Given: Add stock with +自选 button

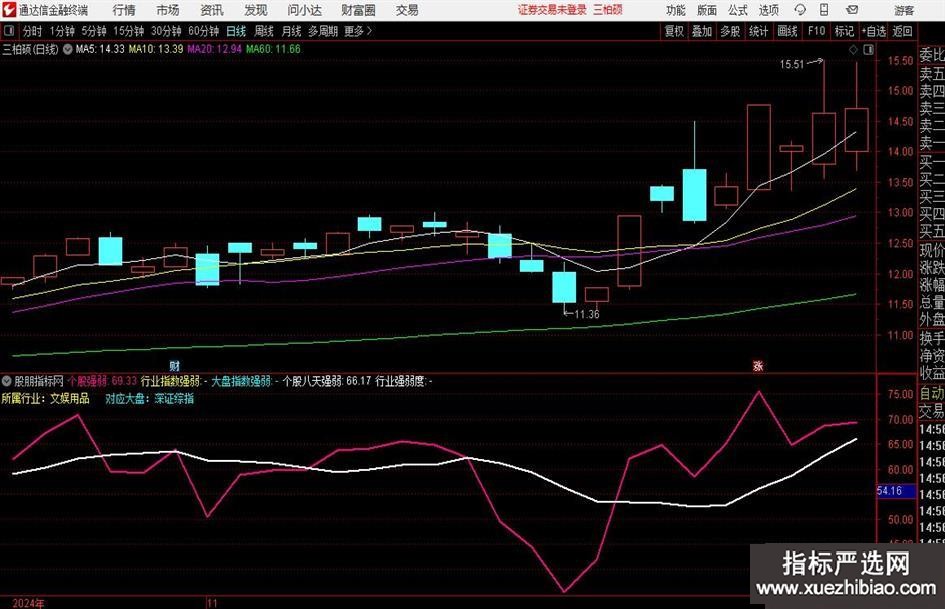Looking at the screenshot, I should (874, 31).
